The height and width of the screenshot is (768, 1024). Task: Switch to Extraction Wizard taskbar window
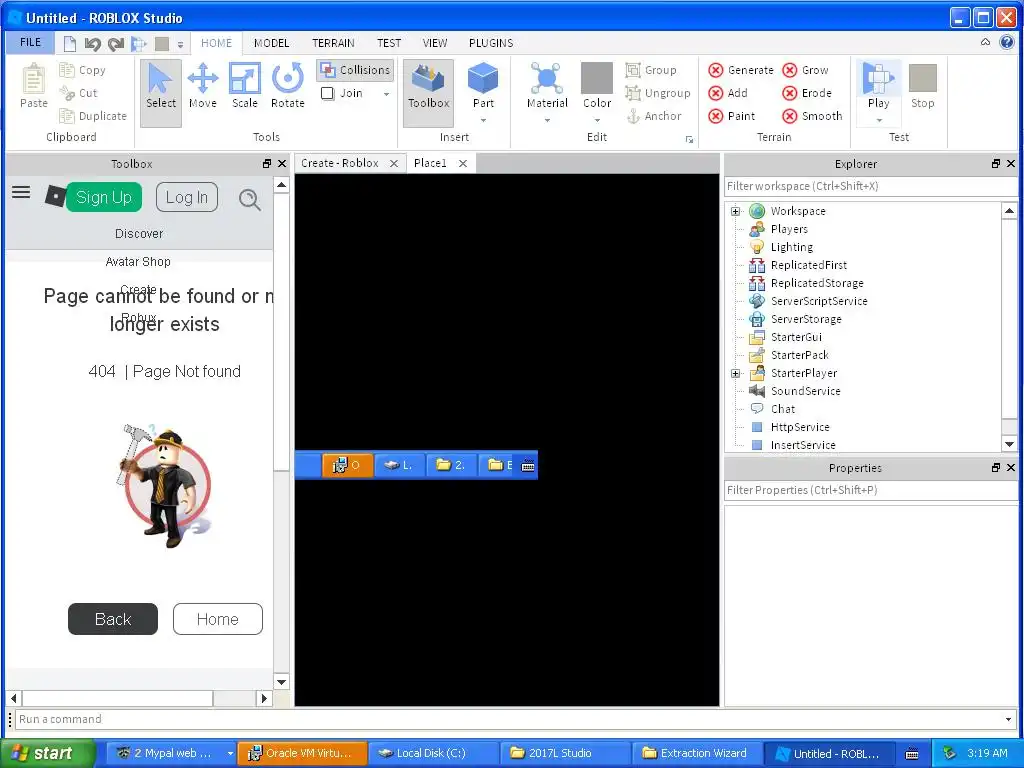click(696, 753)
